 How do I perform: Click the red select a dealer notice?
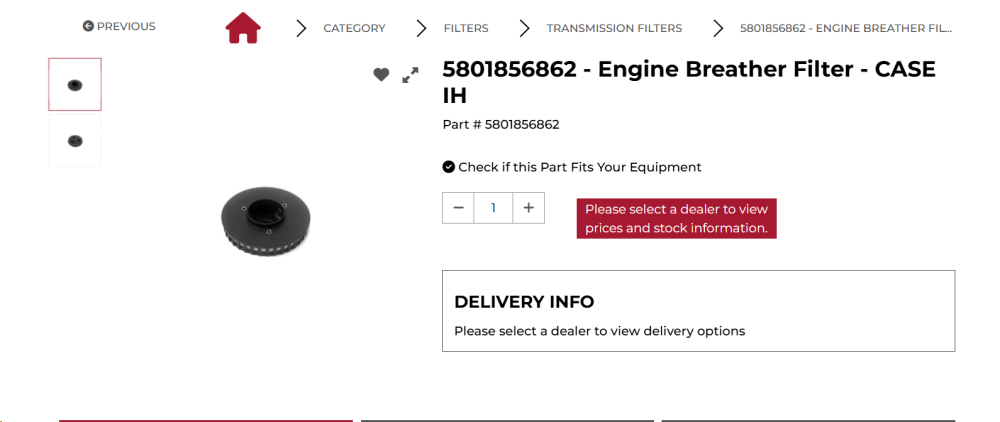click(x=676, y=219)
